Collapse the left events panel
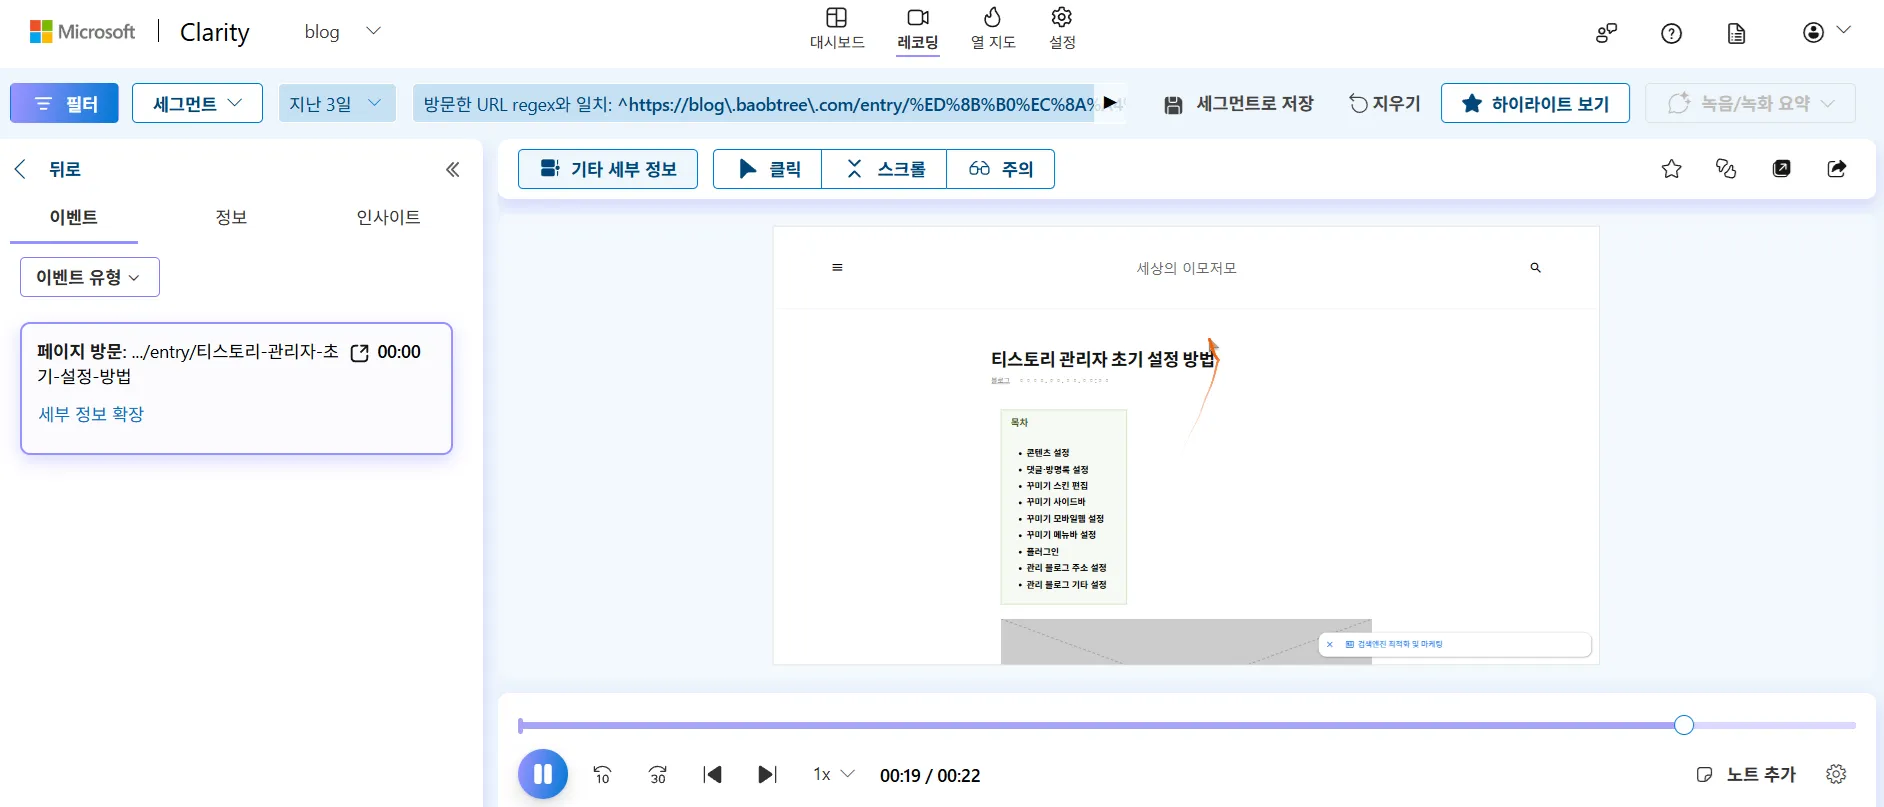This screenshot has width=1884, height=807. 452,169
